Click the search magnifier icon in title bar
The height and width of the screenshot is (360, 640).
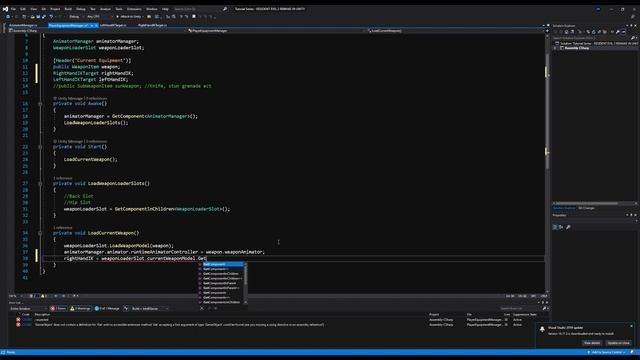pos(224,9)
